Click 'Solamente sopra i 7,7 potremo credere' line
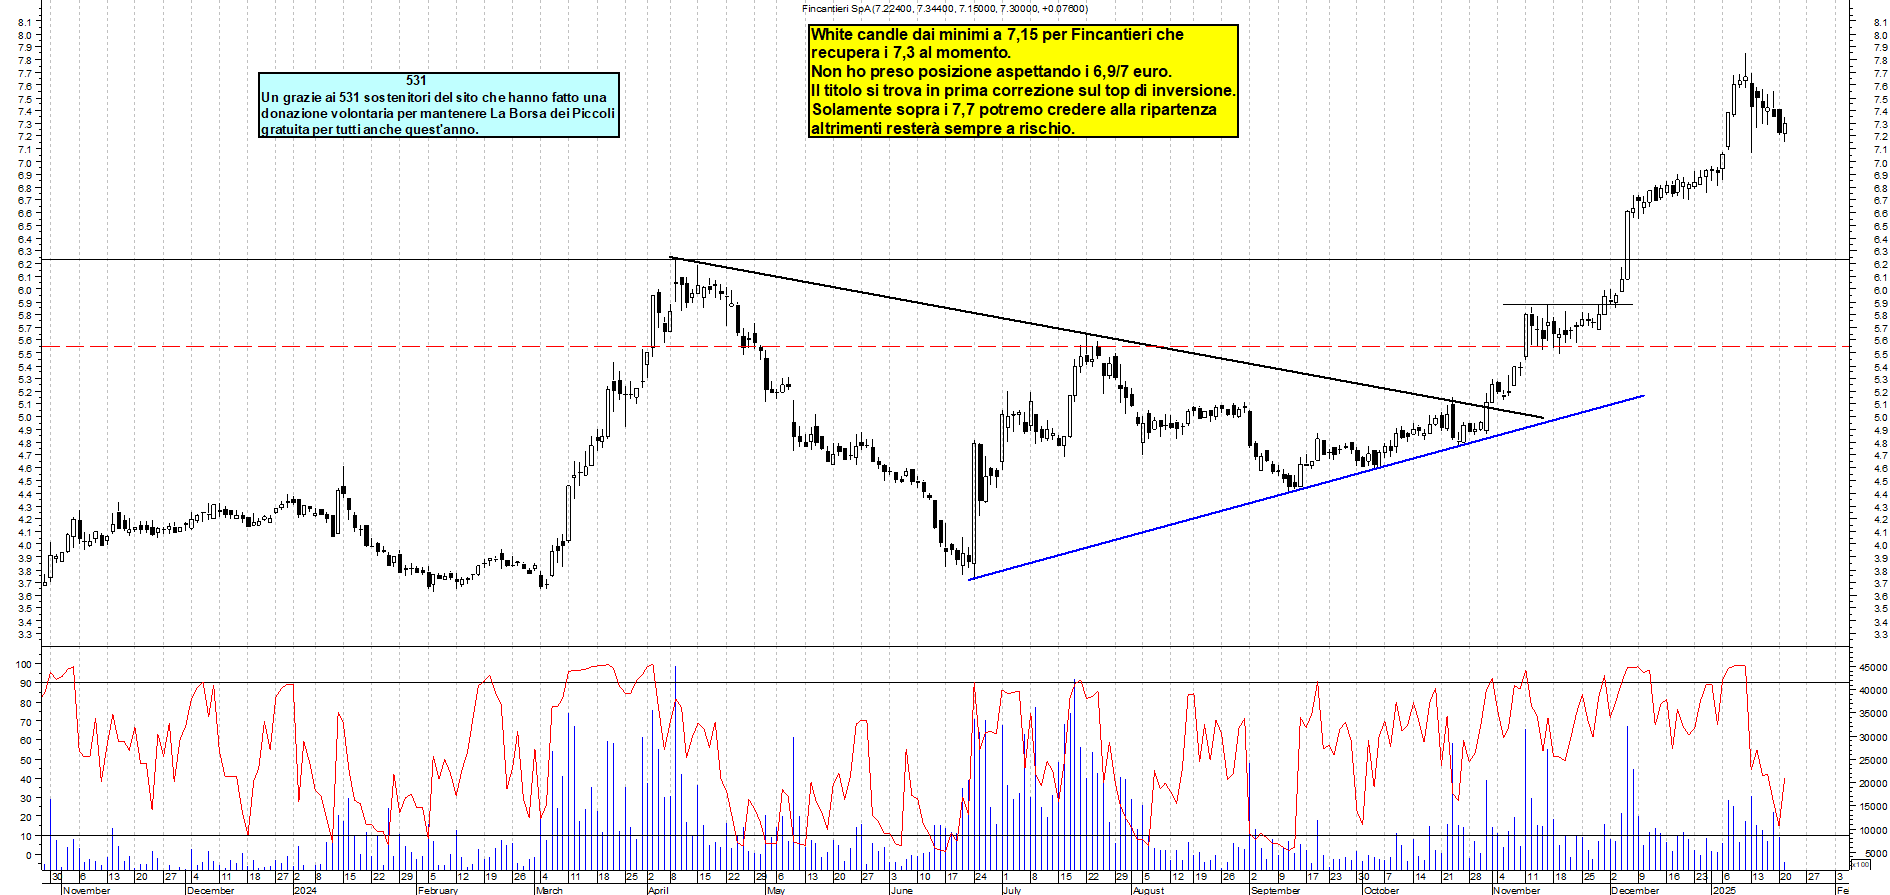This screenshot has height=895, width=1890. (x=1014, y=109)
